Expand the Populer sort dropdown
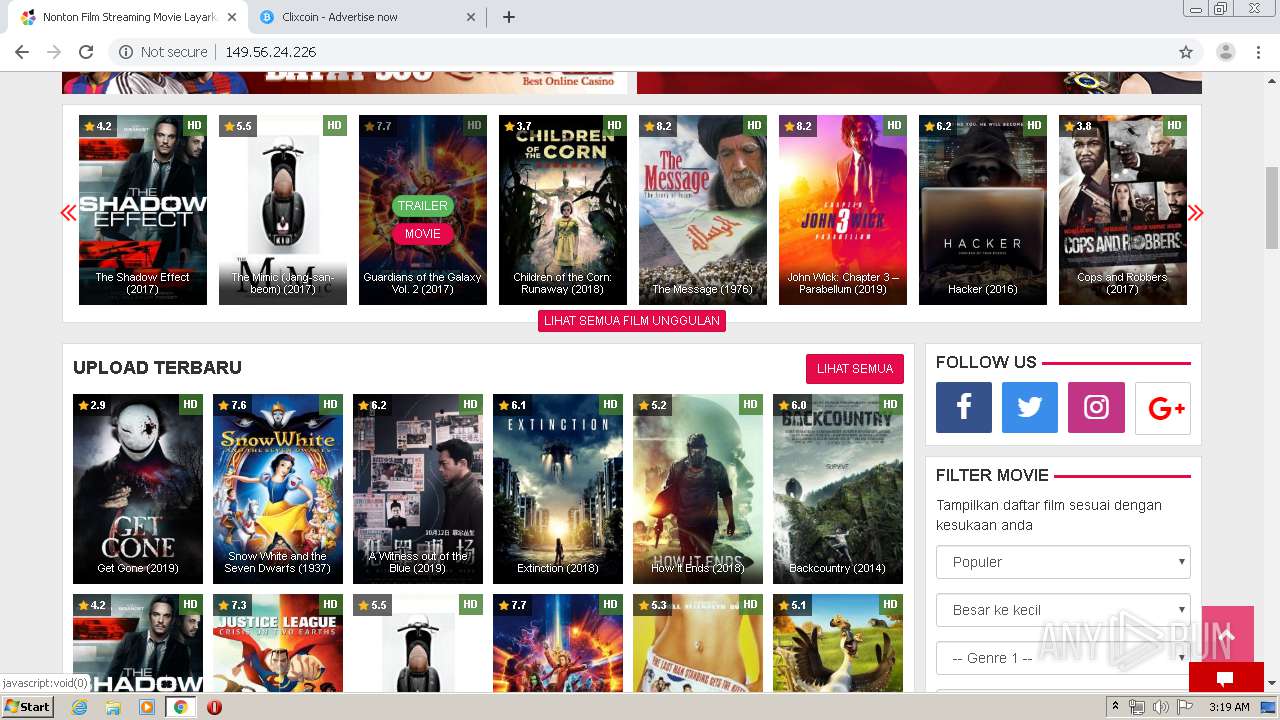 click(1063, 562)
